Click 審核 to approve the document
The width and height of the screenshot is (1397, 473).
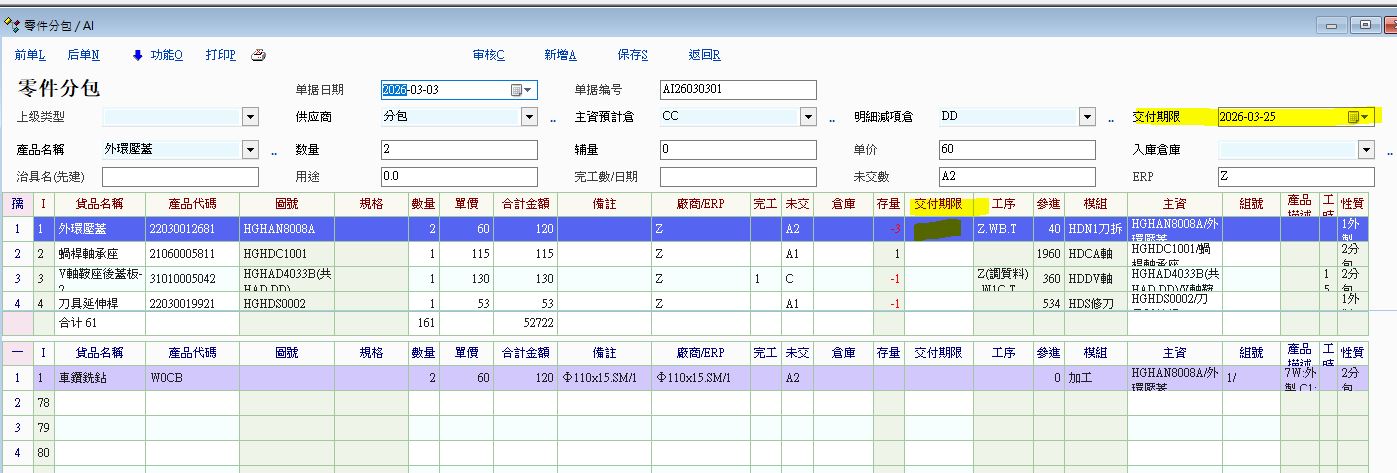(x=488, y=55)
